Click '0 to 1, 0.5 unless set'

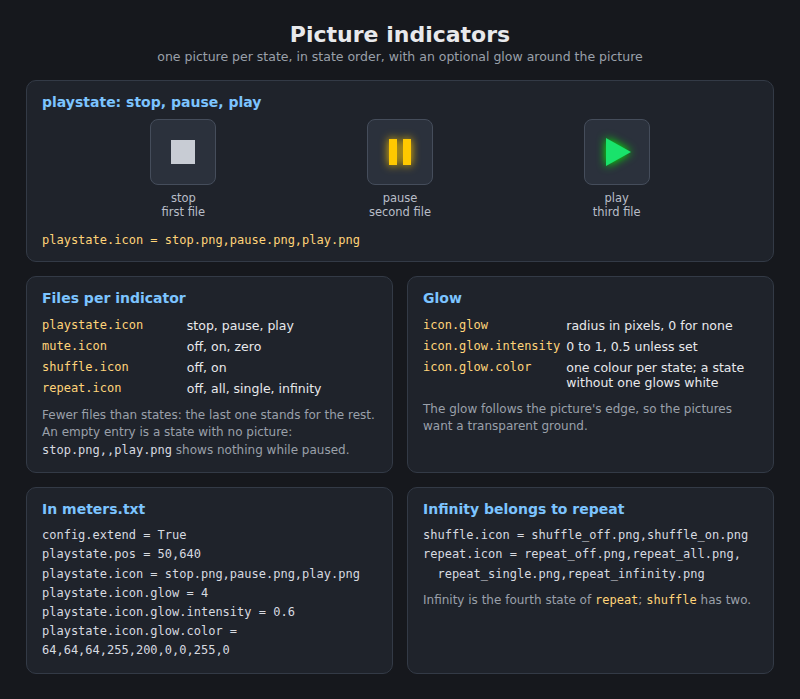click(632, 346)
